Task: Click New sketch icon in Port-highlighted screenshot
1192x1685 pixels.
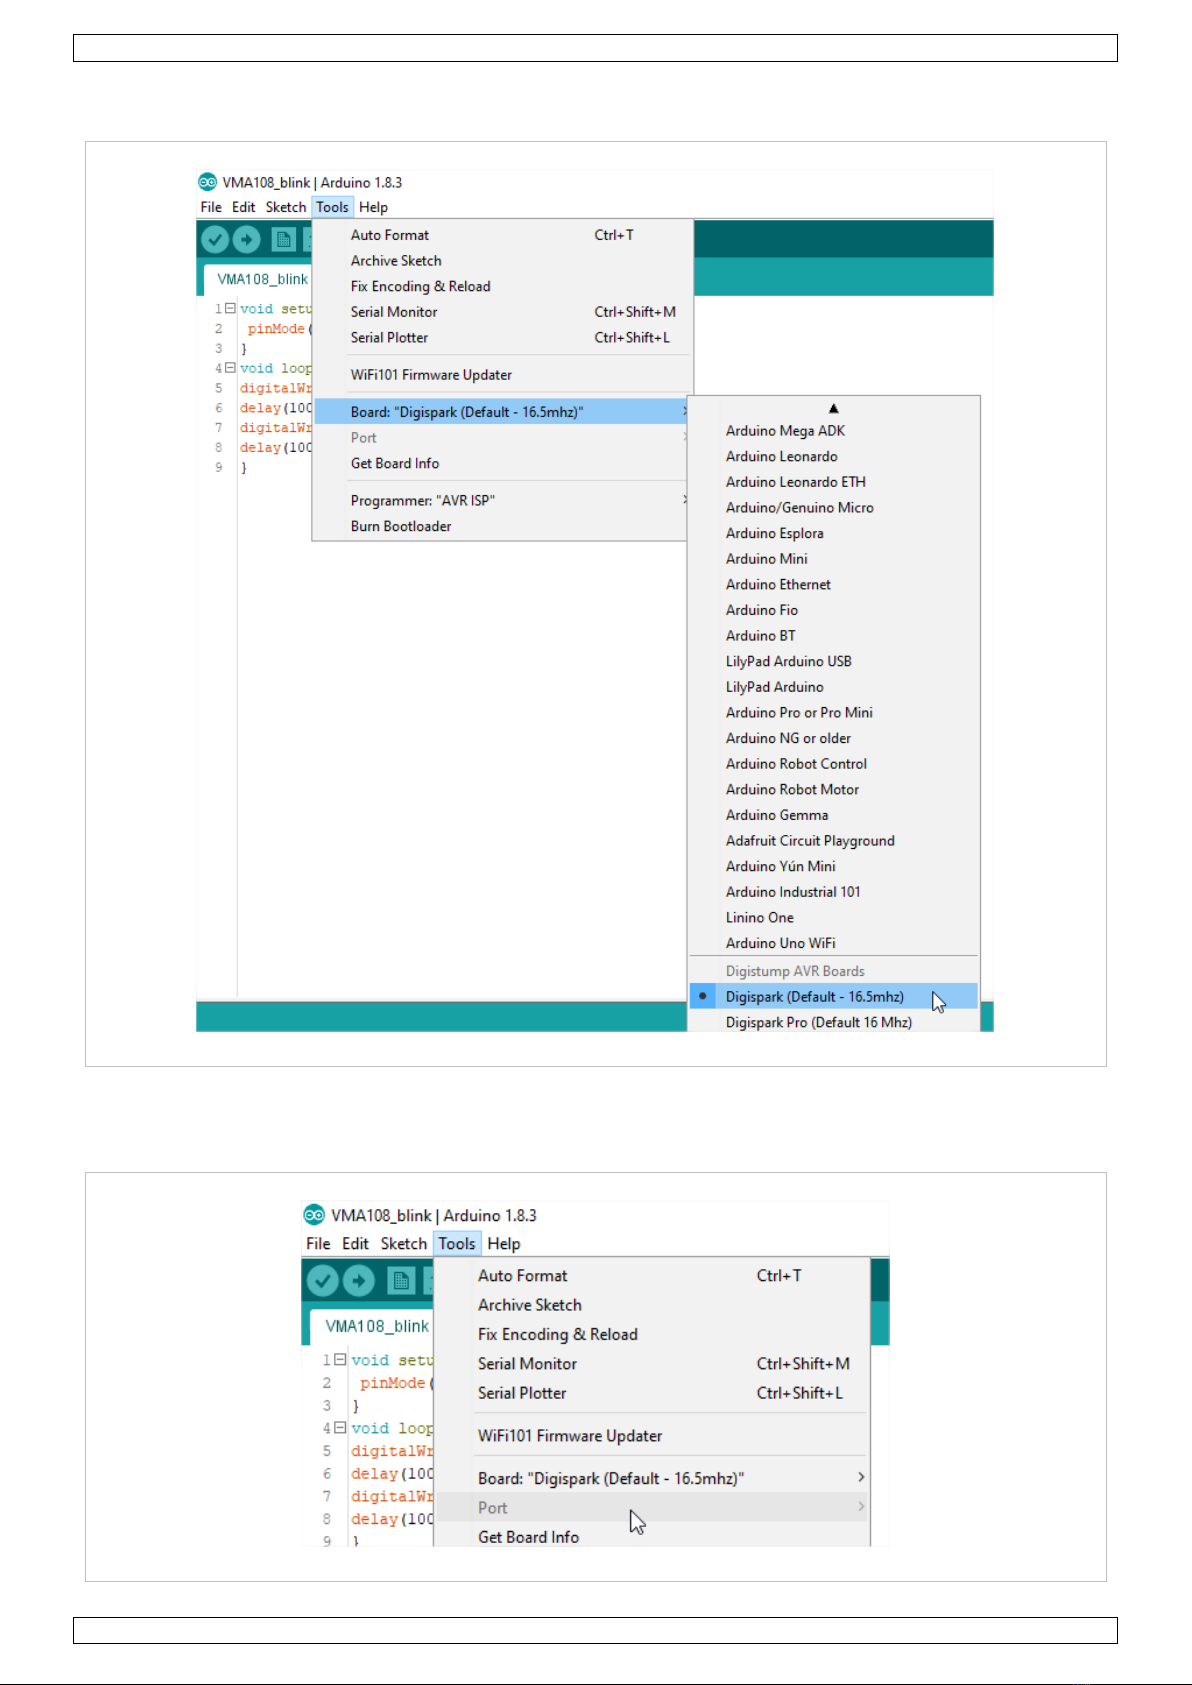Action: 401,1281
